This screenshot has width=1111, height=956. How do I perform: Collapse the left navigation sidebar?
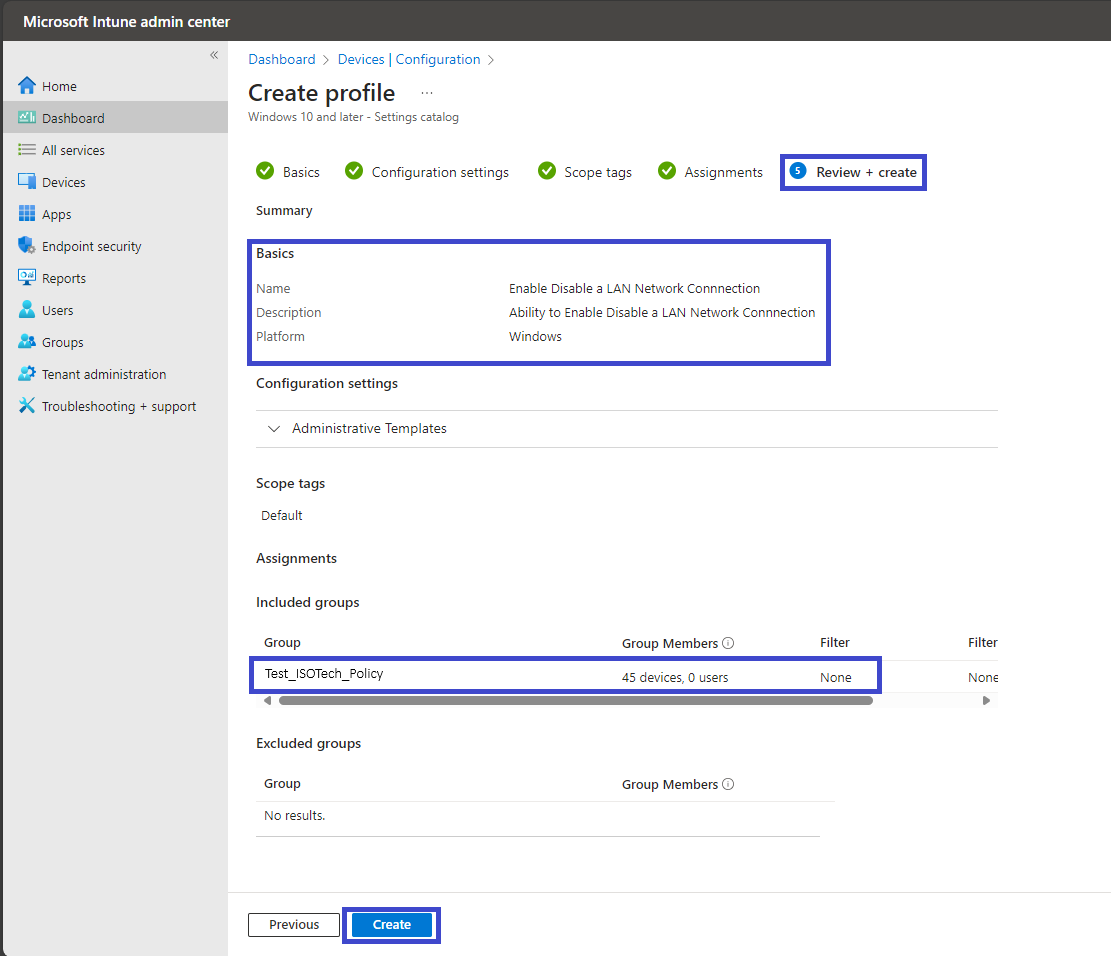click(214, 55)
